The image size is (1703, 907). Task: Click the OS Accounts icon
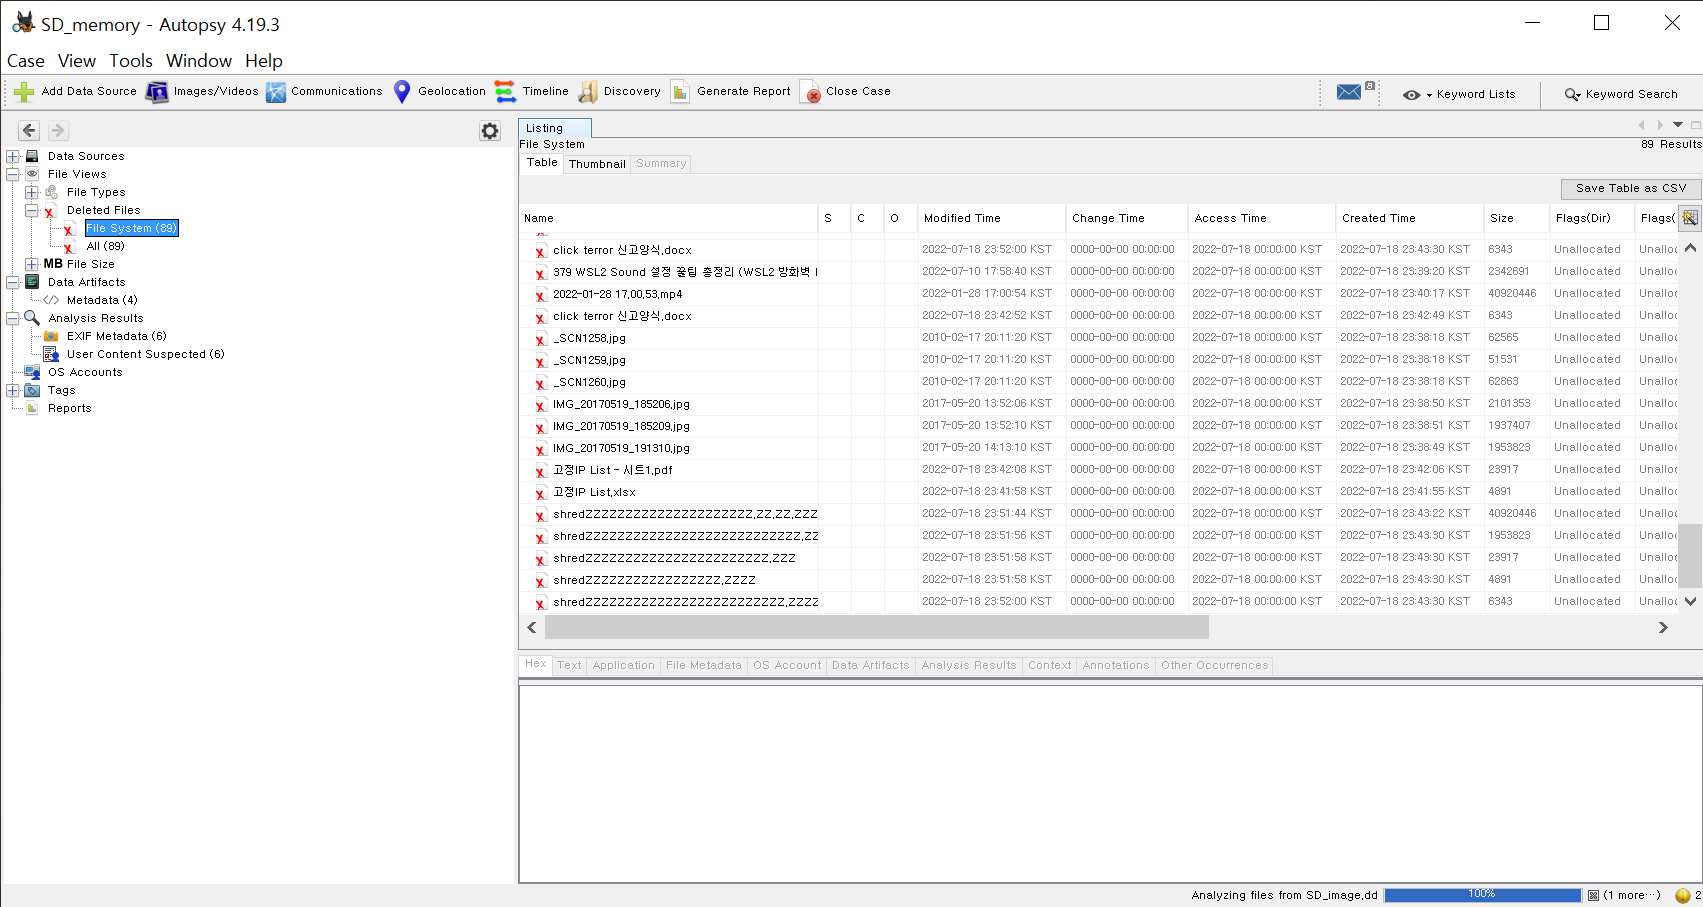[x=32, y=372]
